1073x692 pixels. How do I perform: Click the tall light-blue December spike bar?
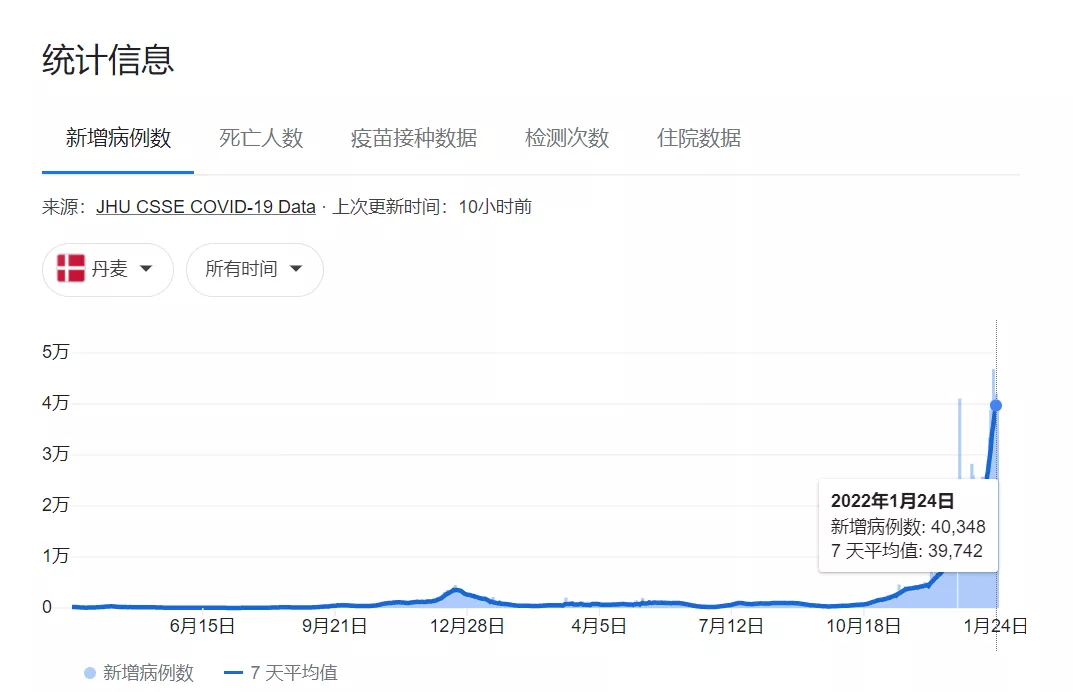click(x=959, y=438)
